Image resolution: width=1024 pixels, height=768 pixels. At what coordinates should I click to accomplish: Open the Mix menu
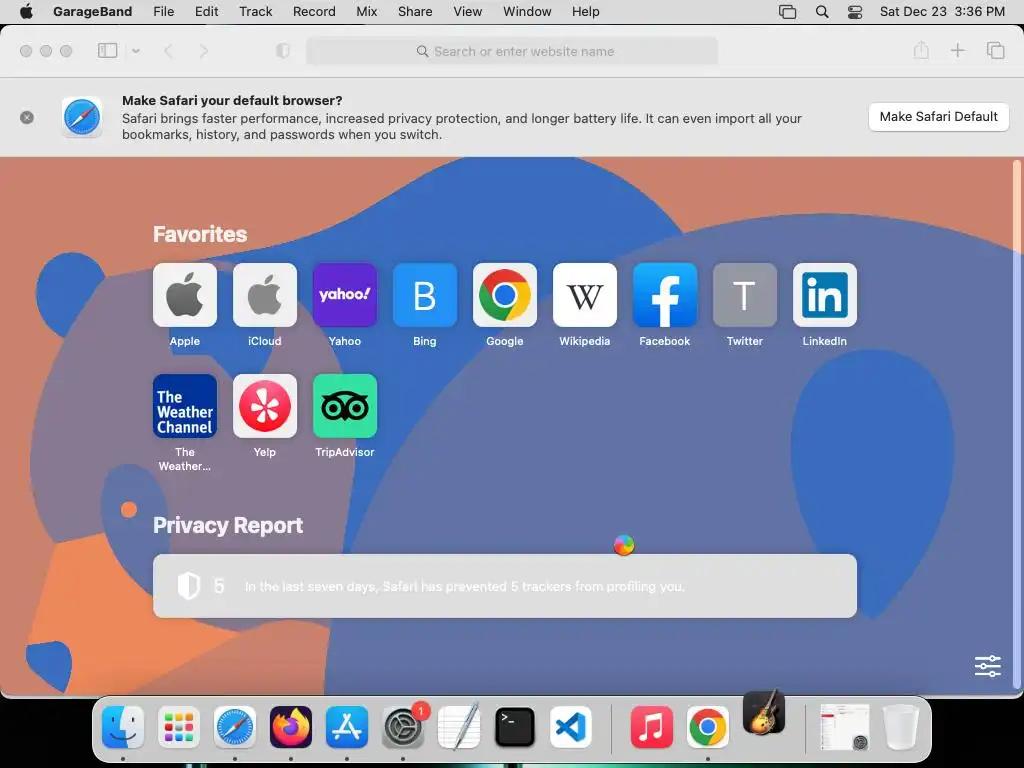(366, 12)
